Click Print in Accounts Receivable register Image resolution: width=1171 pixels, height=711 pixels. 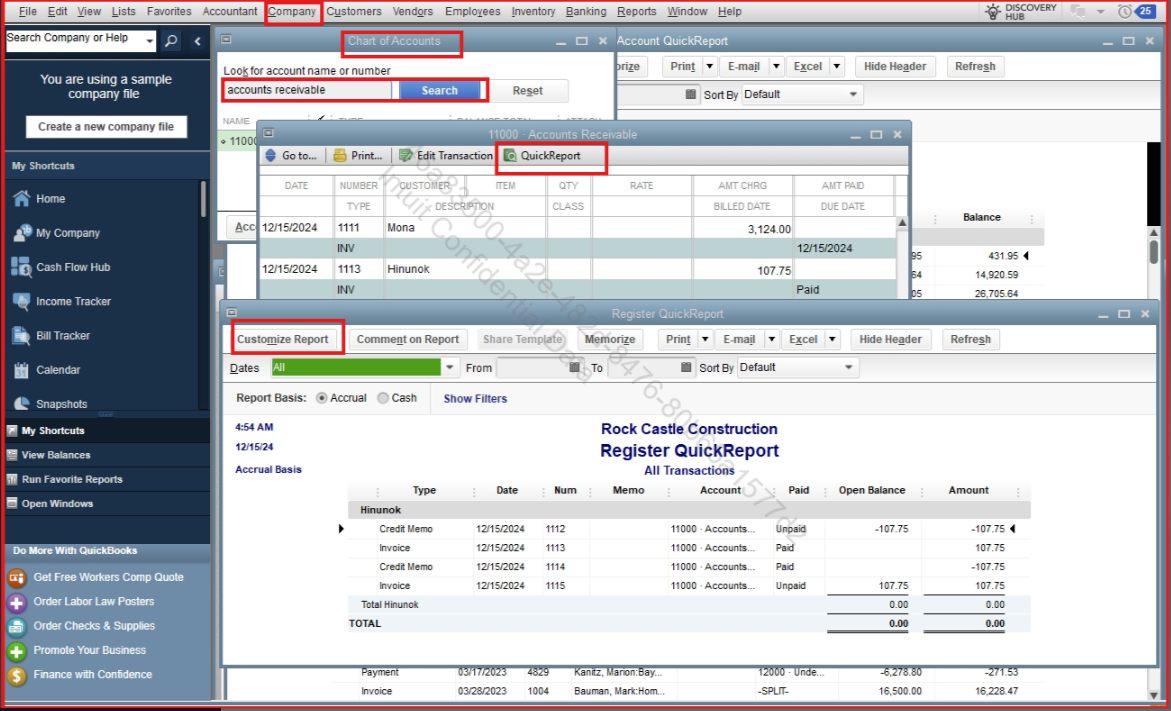point(358,155)
